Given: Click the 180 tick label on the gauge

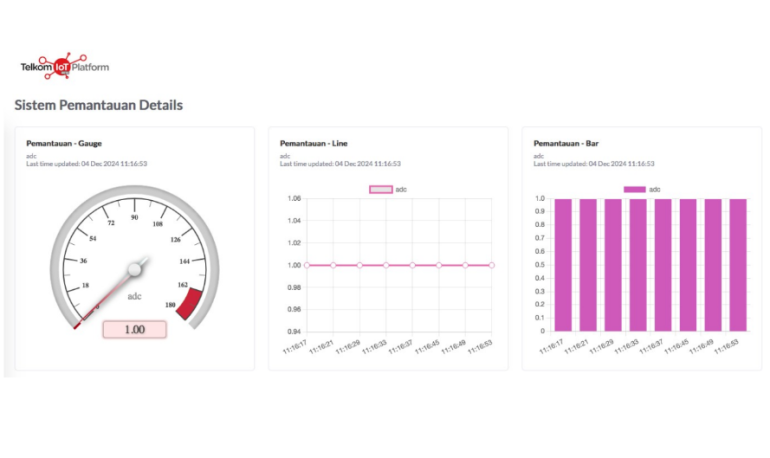Looking at the screenshot, I should 170,305.
